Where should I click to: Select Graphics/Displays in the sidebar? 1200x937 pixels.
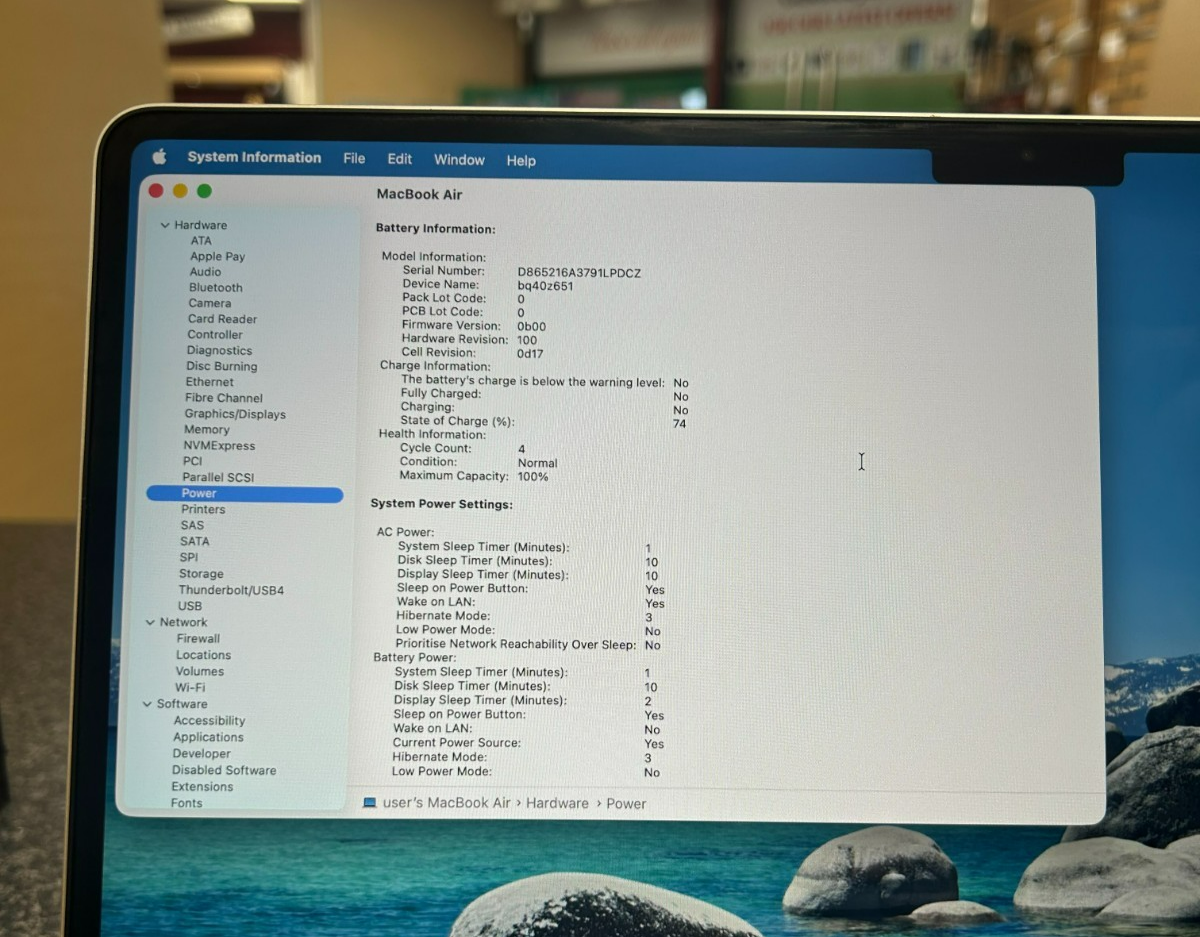coord(235,414)
